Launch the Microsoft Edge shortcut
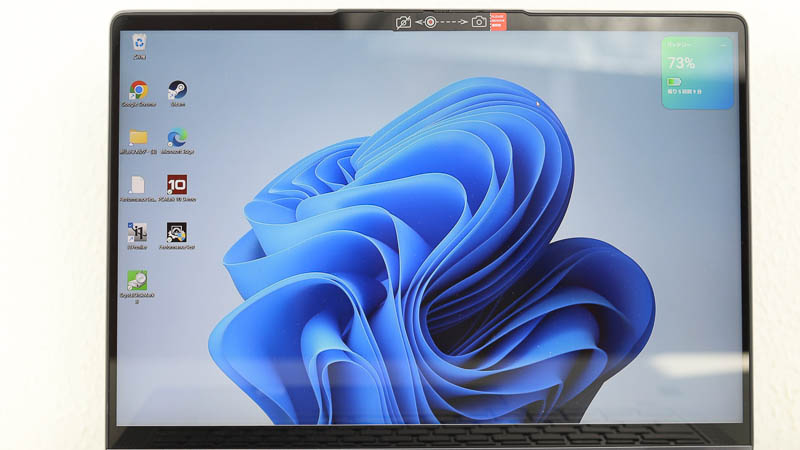800x450 pixels. 178,138
